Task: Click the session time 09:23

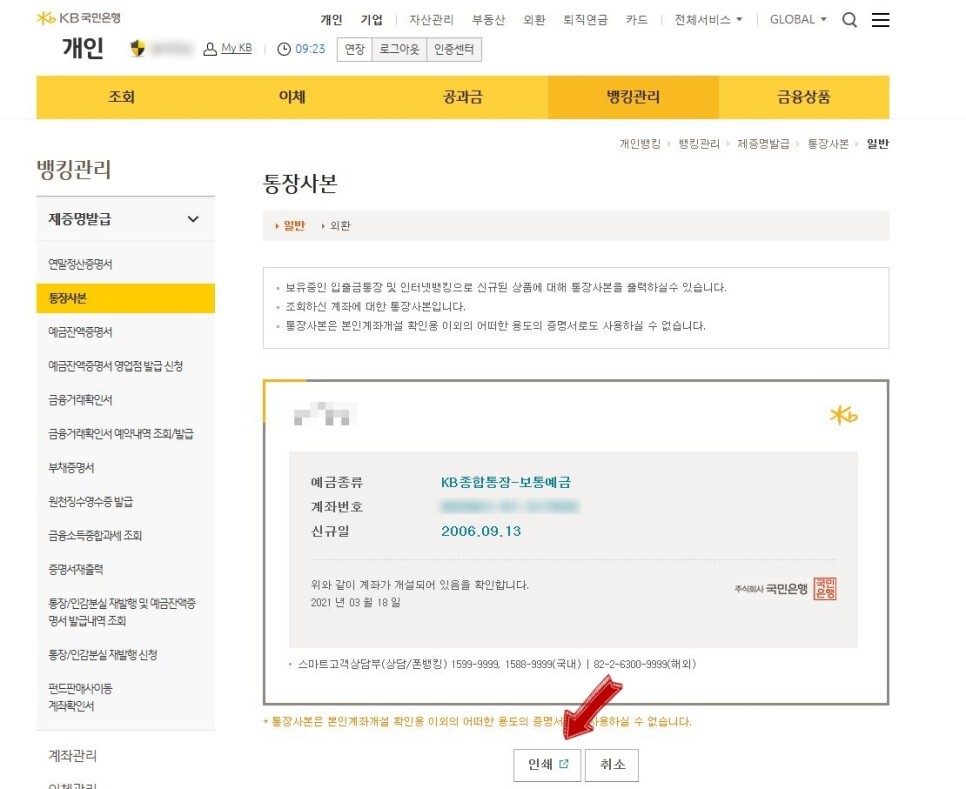Action: (310, 49)
